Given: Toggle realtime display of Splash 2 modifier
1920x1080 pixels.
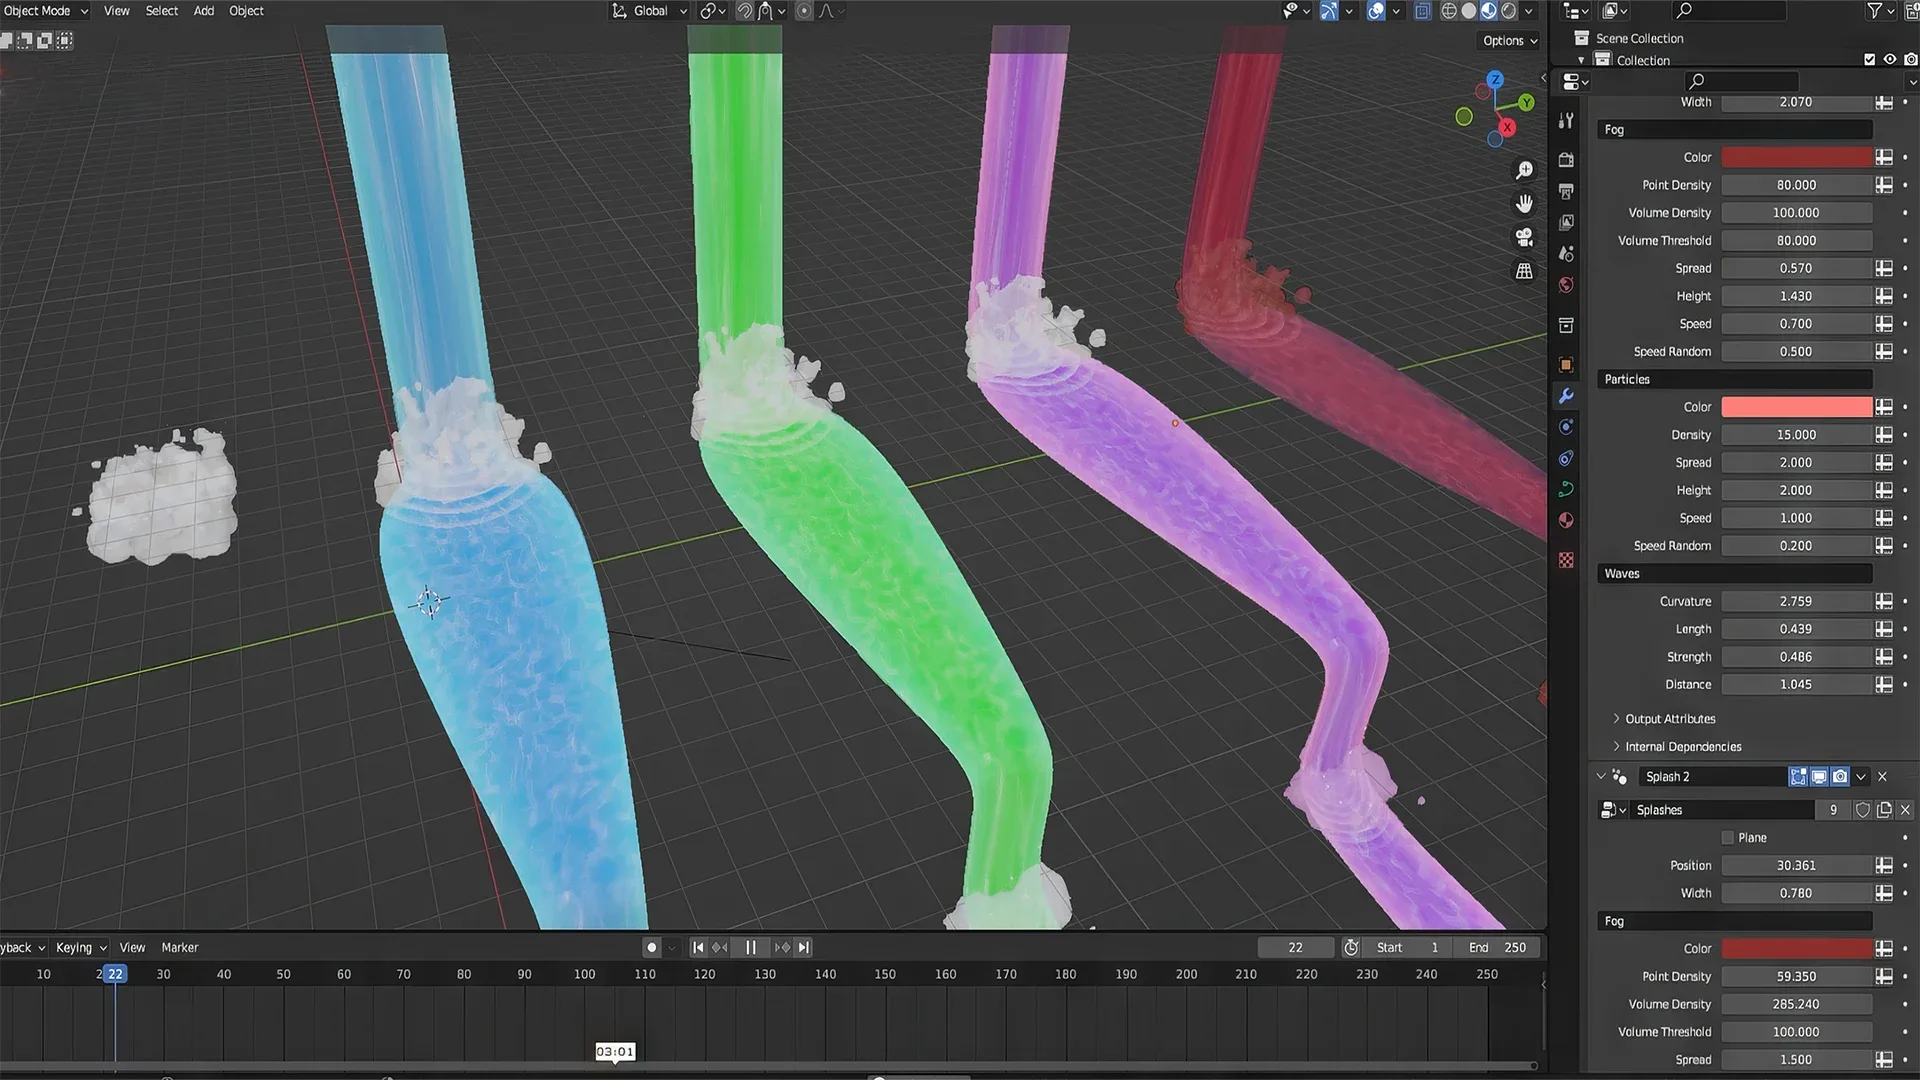Looking at the screenshot, I should coord(1819,777).
